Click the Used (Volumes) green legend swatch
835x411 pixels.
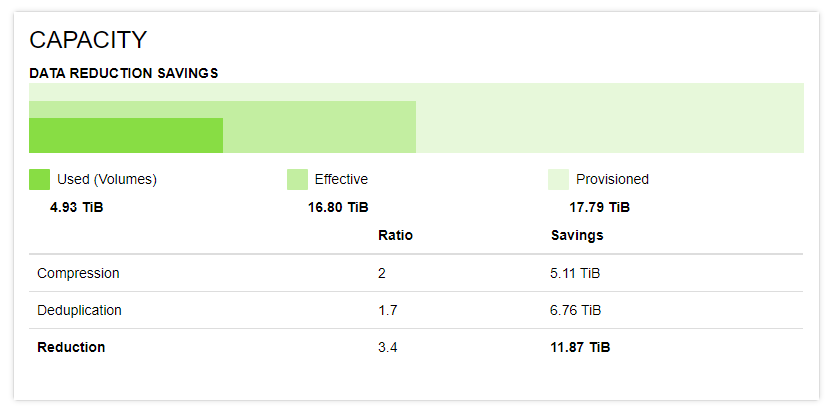[x=39, y=179]
